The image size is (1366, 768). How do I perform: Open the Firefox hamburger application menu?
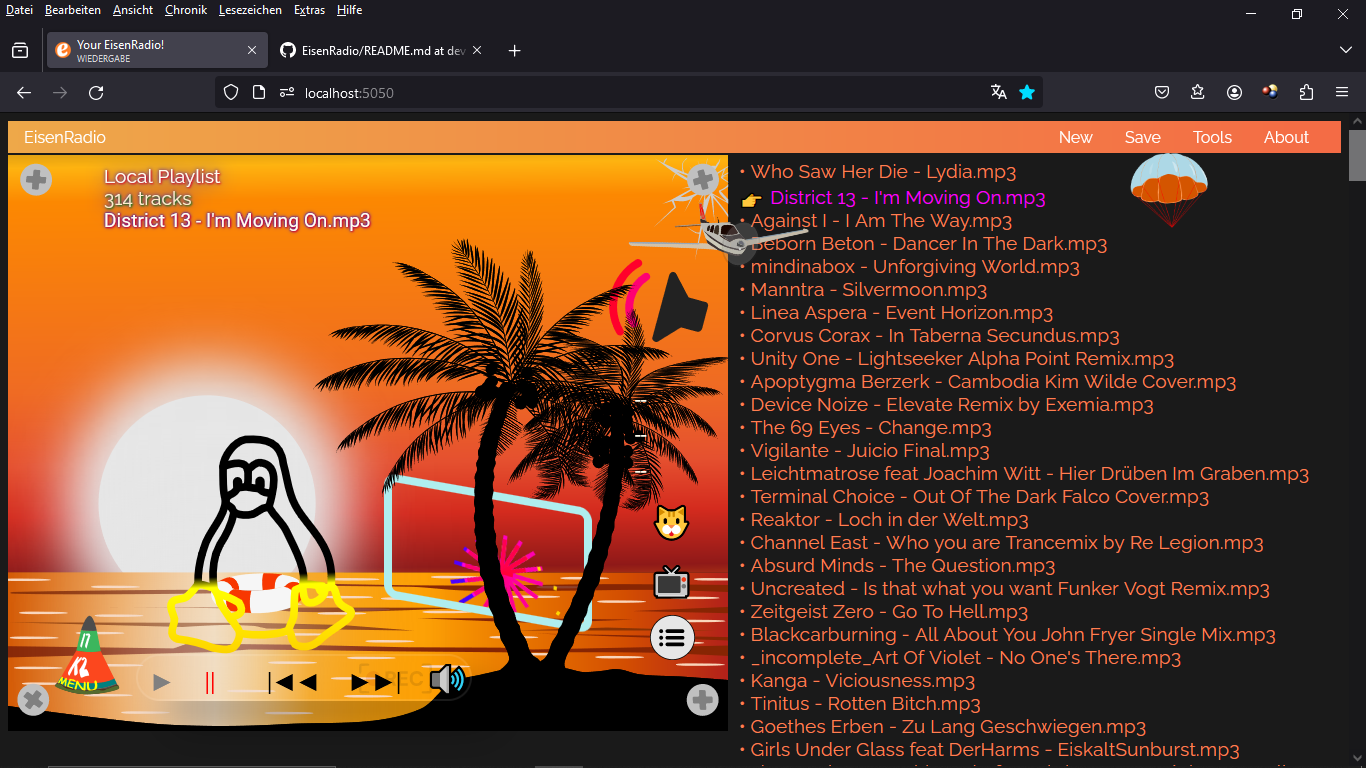[x=1342, y=92]
